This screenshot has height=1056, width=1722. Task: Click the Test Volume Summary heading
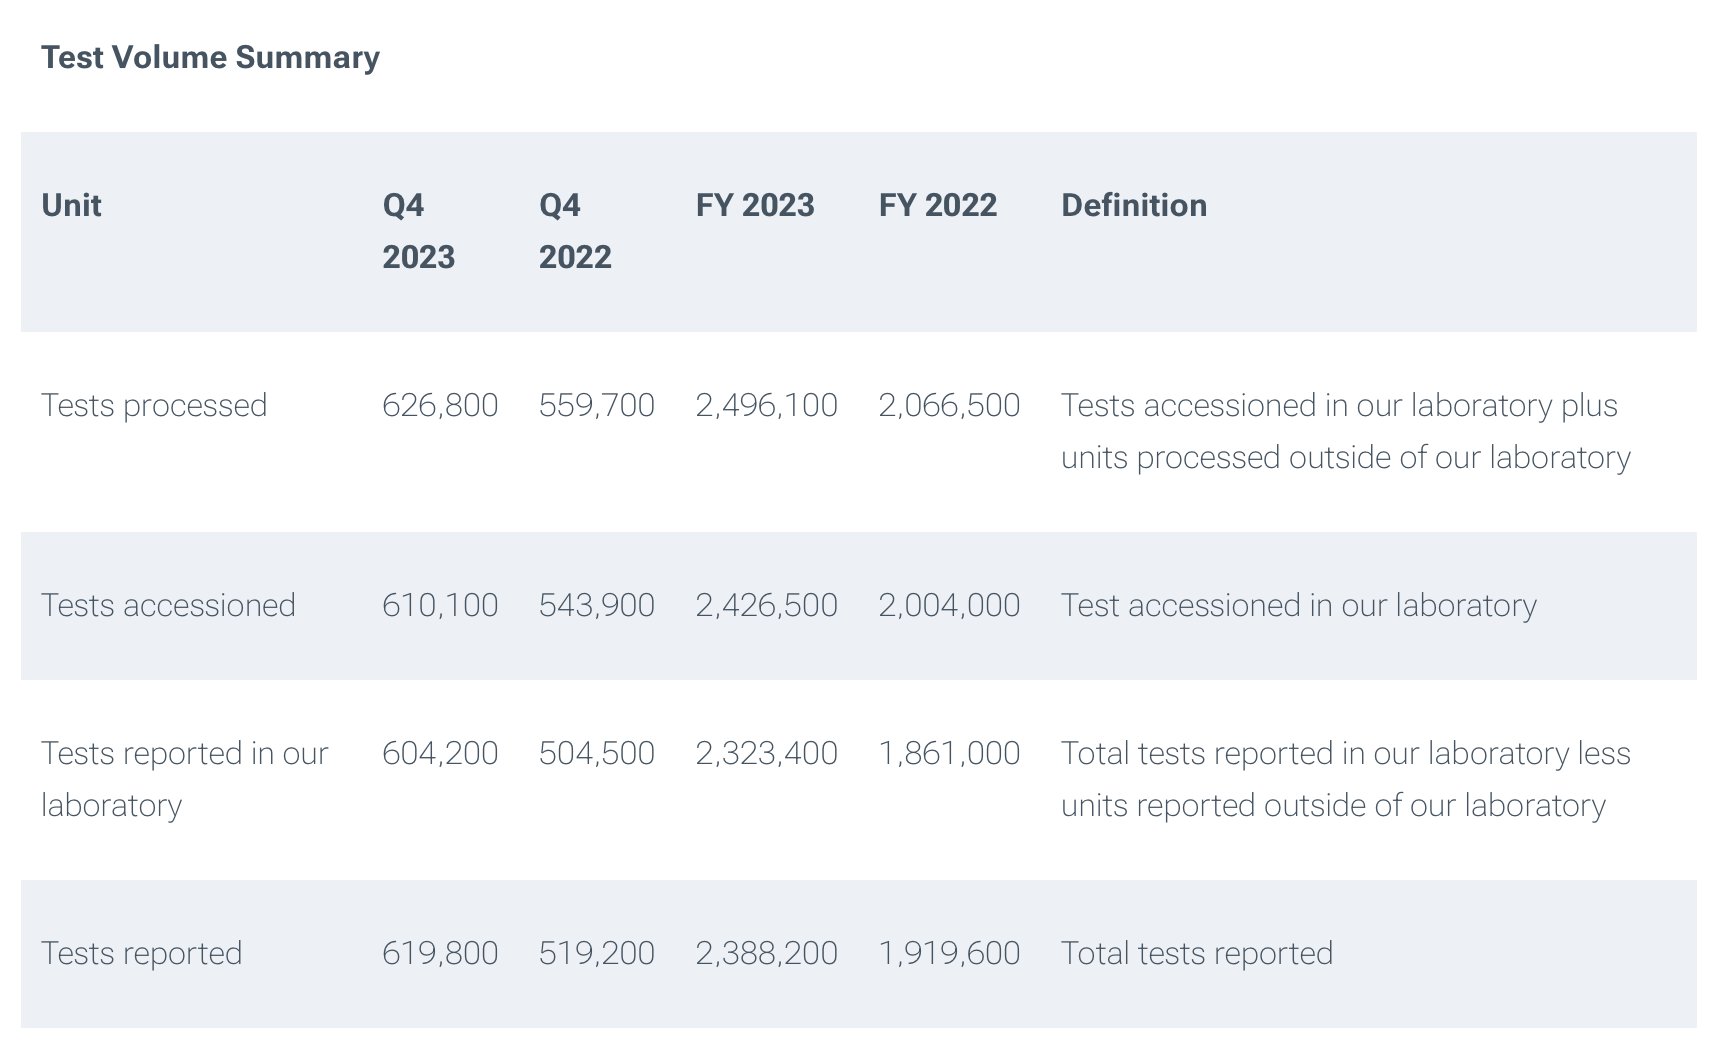point(210,57)
